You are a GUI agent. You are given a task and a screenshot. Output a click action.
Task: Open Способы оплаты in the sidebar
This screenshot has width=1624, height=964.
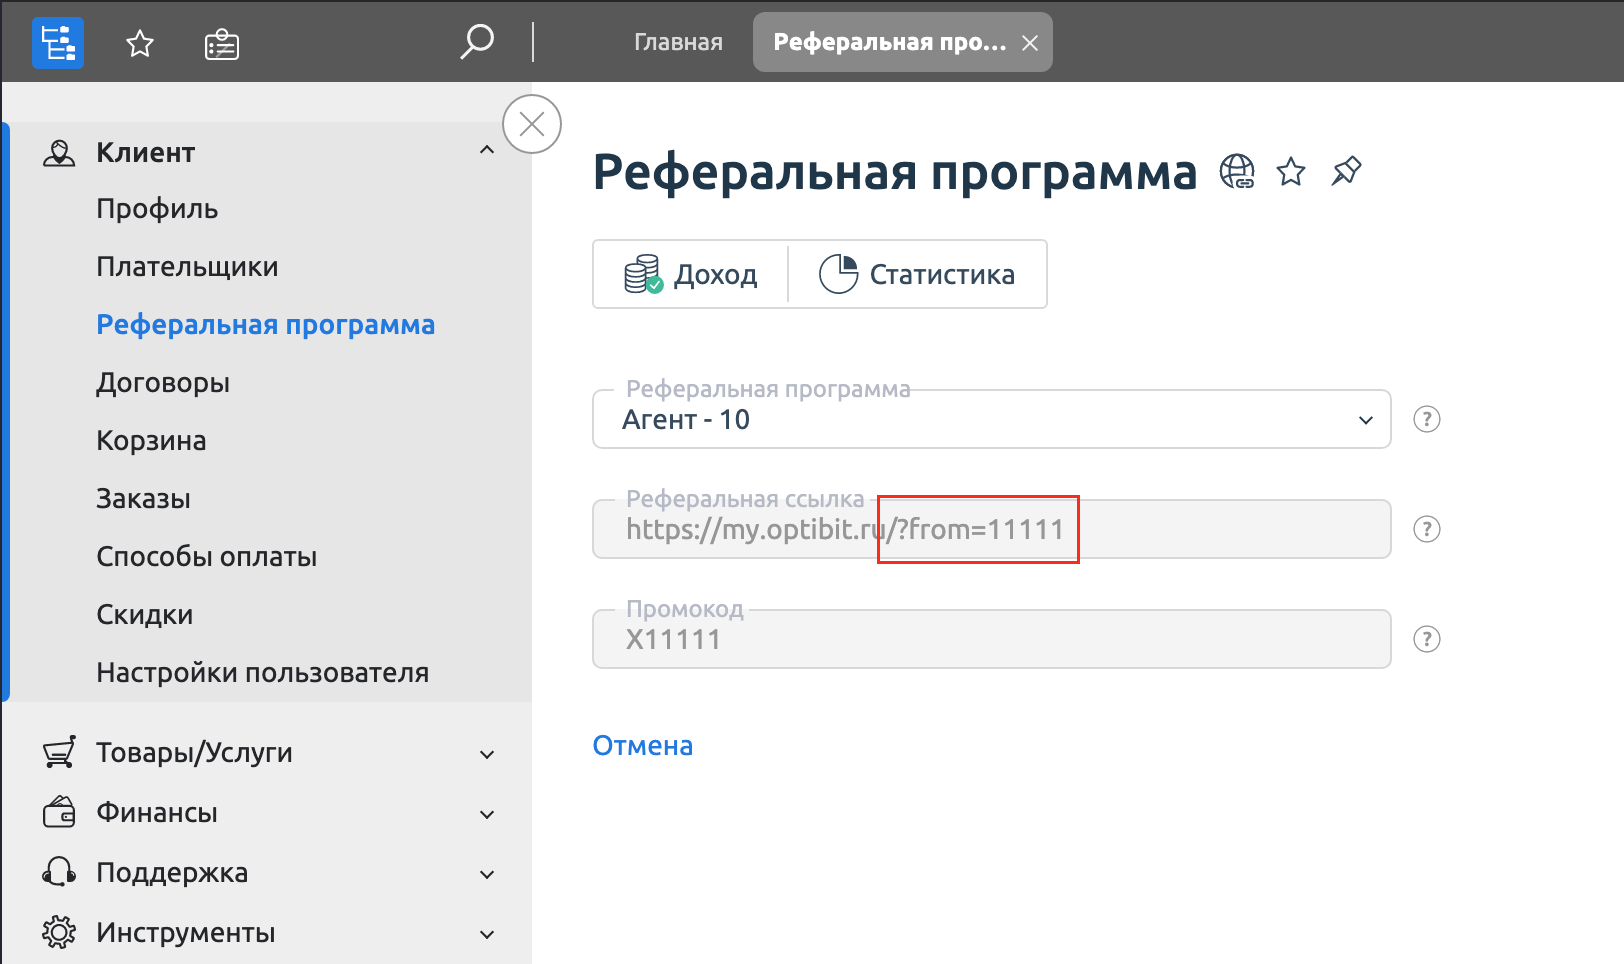pos(206,557)
